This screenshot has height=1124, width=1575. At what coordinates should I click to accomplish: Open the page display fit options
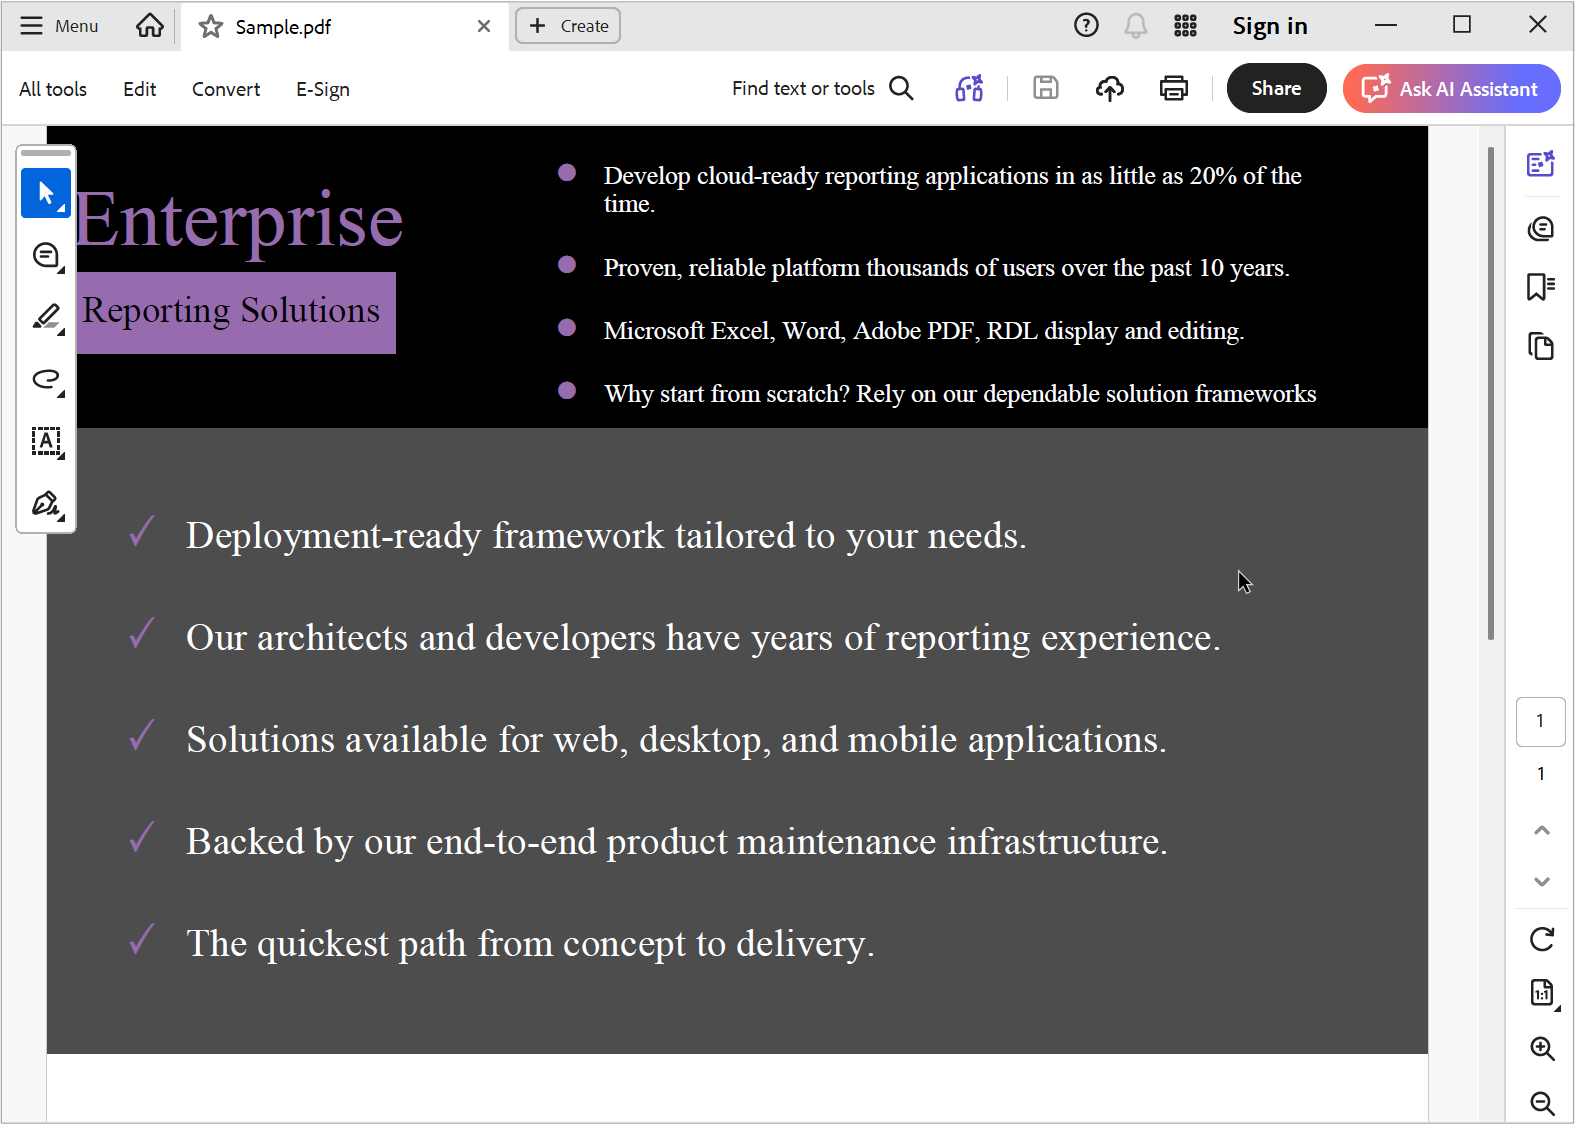click(1542, 993)
